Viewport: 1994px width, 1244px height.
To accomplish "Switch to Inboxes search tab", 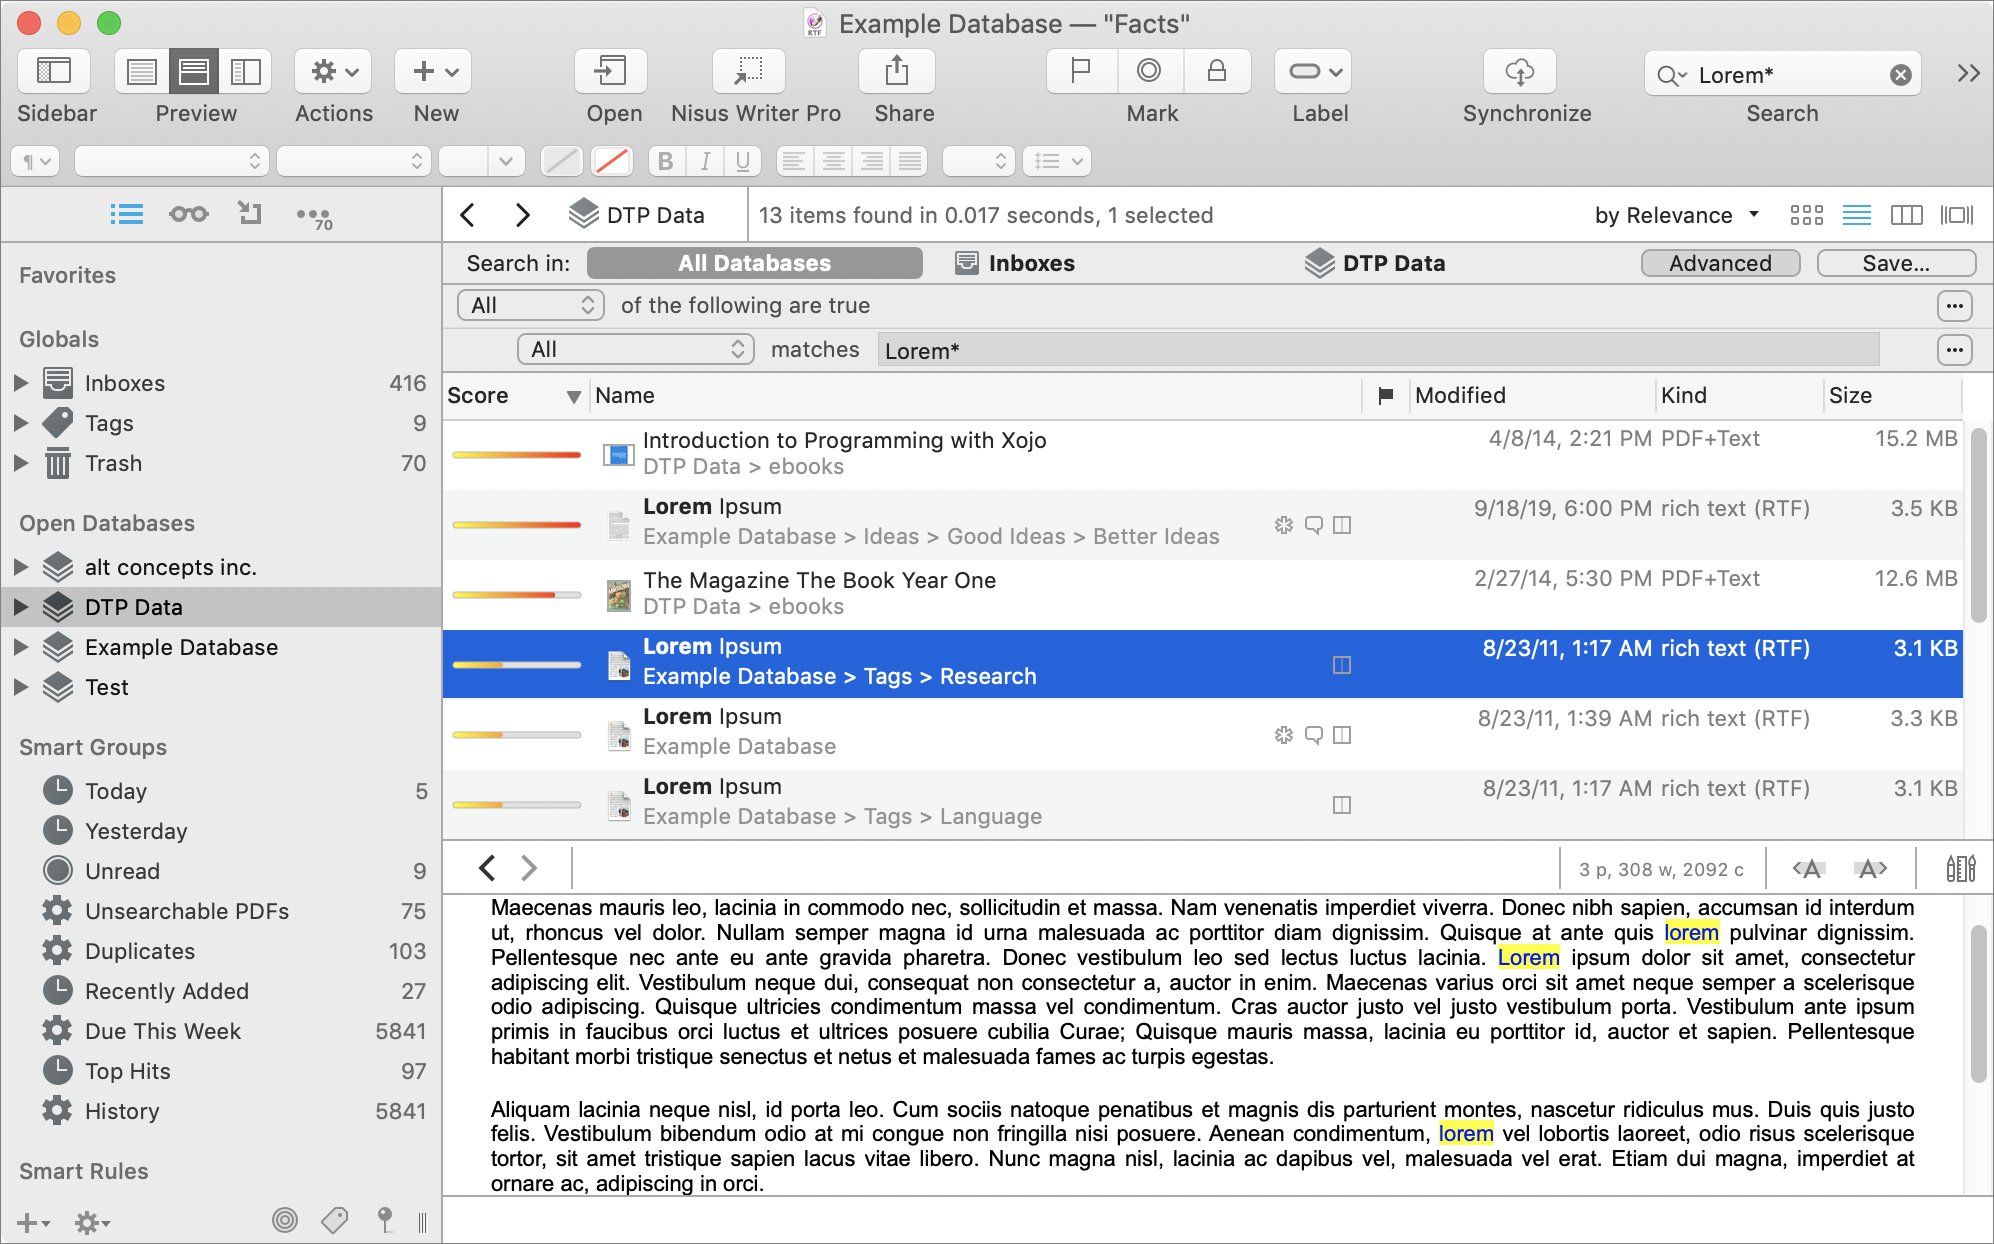I will [1031, 261].
